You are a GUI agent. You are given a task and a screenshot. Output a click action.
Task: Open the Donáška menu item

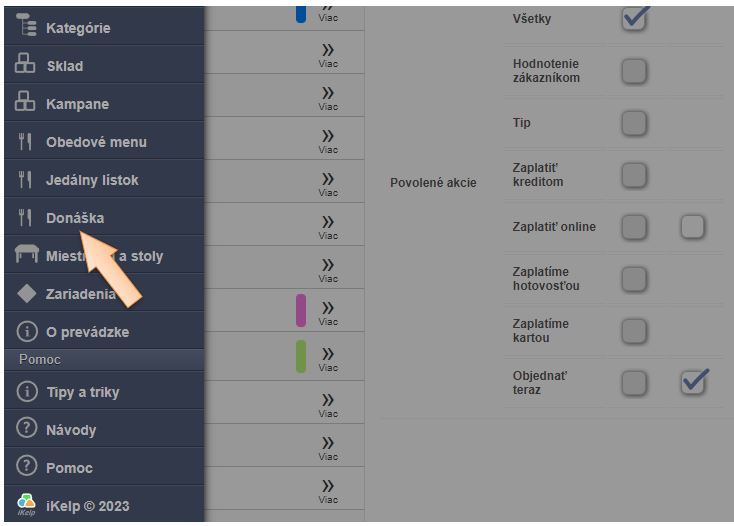point(75,218)
